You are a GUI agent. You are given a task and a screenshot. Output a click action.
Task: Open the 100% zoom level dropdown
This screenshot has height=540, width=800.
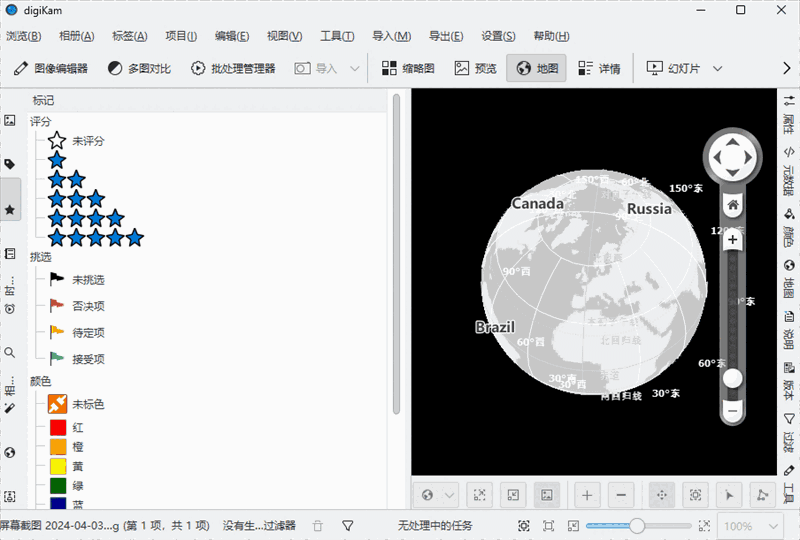[749, 525]
